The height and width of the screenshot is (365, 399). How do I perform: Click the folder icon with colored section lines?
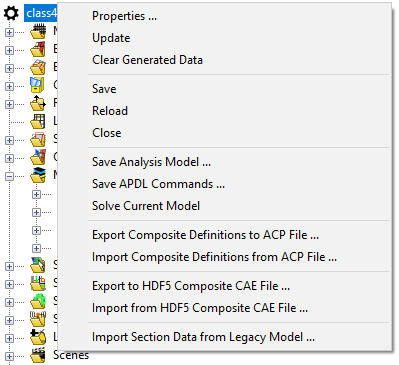tap(38, 284)
